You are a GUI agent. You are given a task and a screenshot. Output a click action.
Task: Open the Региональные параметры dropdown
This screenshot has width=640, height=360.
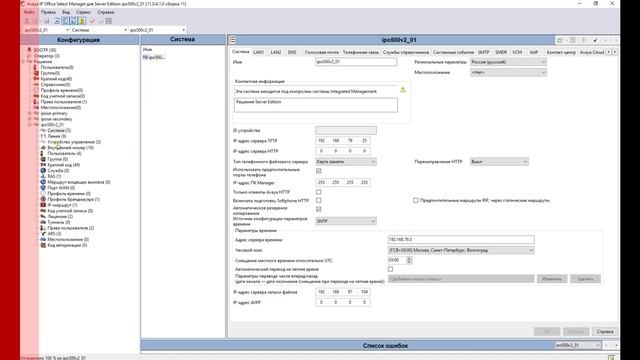pyautogui.click(x=508, y=62)
